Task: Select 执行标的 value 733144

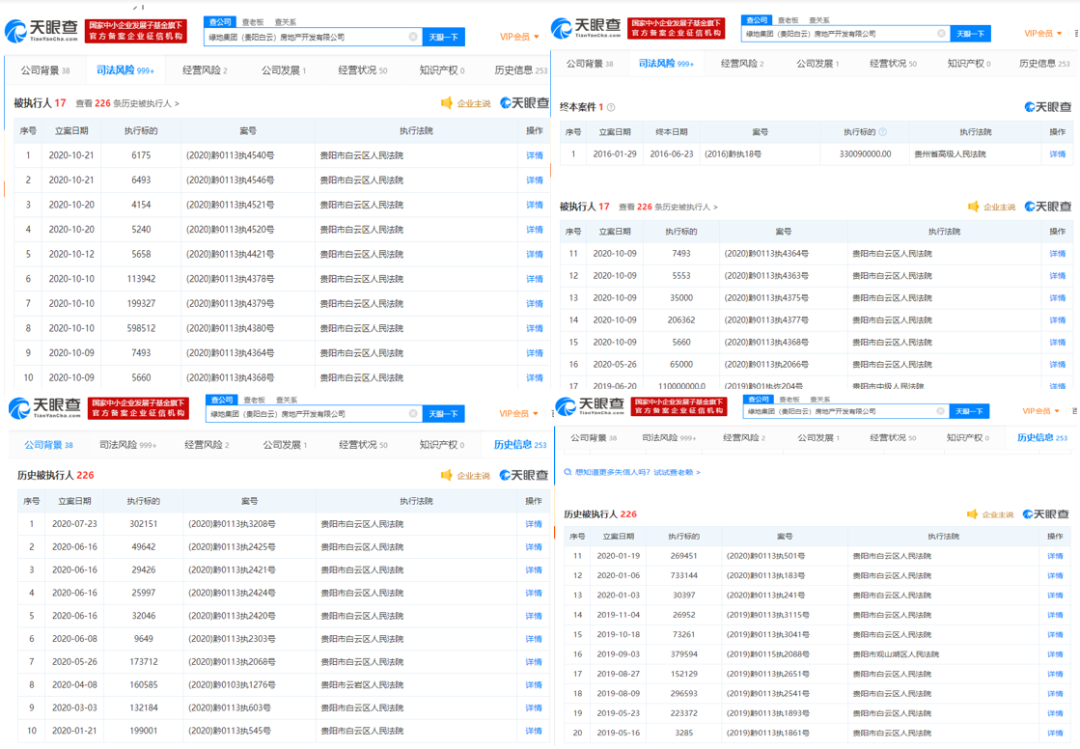Action: (684, 575)
